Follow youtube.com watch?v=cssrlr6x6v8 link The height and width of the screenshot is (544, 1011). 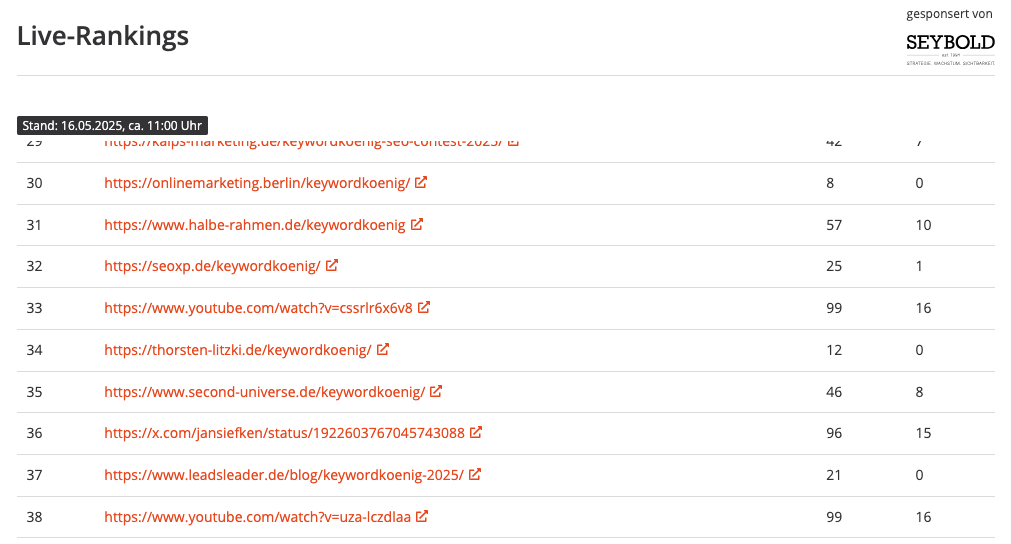(x=258, y=308)
